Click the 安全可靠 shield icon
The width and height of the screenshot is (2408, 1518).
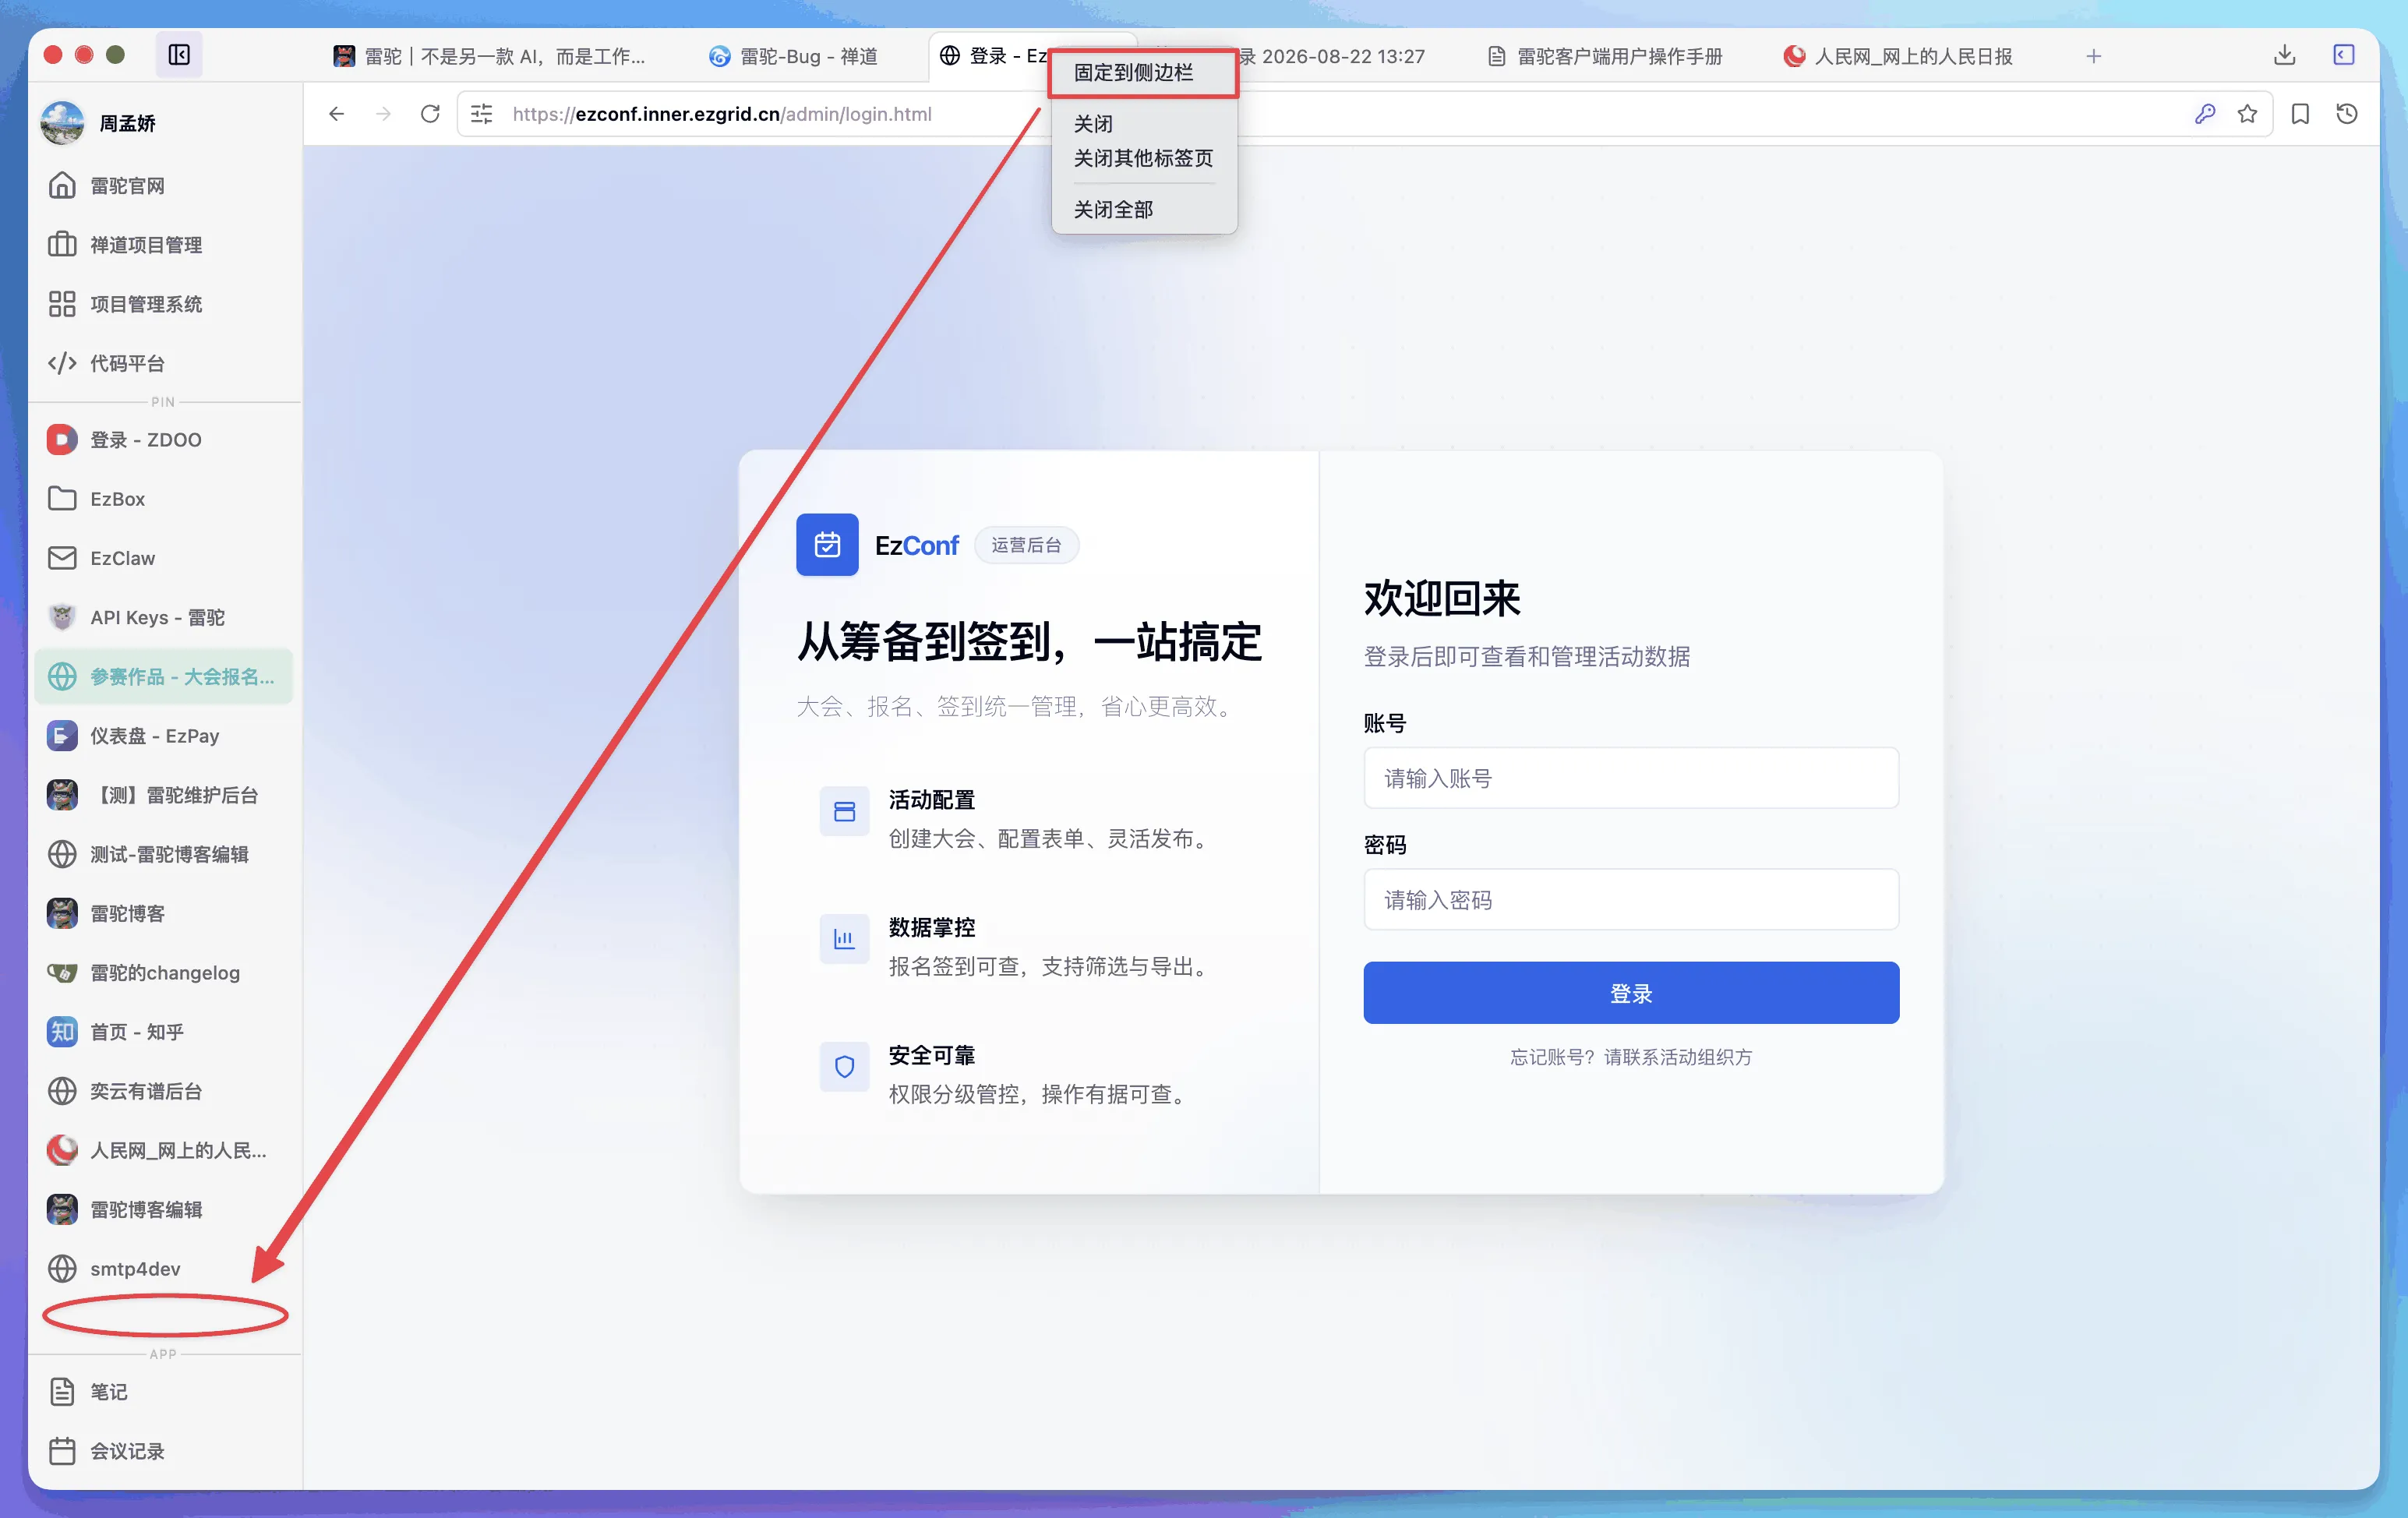tap(845, 1067)
